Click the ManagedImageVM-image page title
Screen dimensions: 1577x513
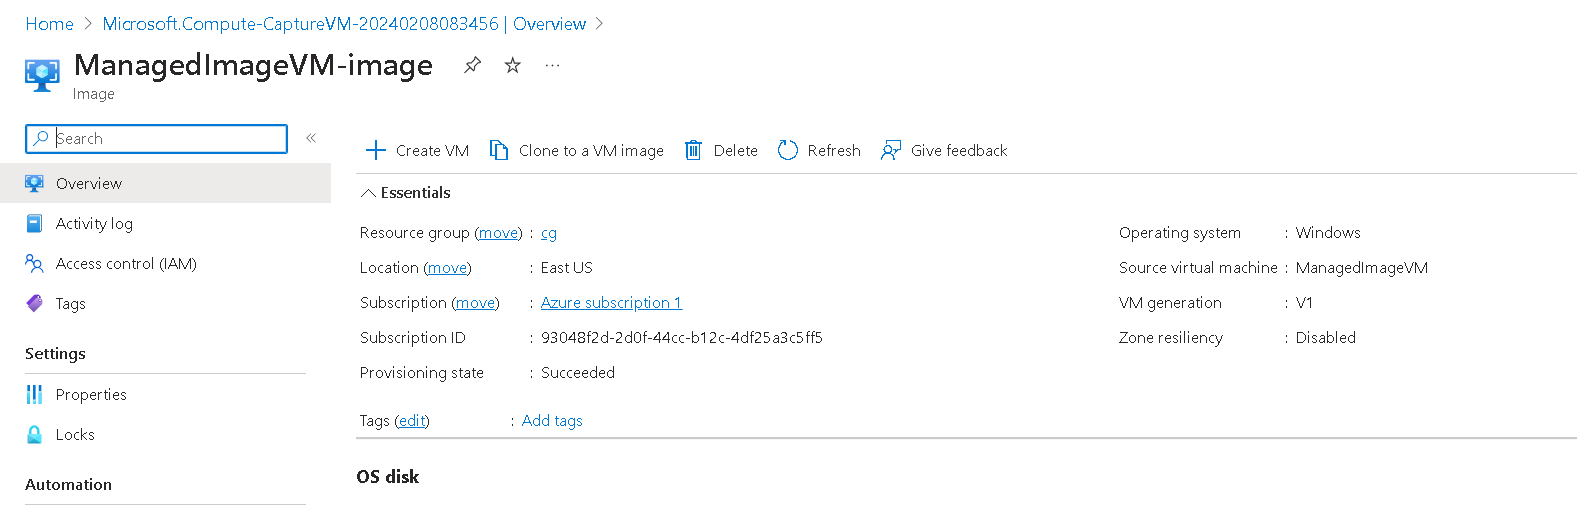click(x=254, y=65)
